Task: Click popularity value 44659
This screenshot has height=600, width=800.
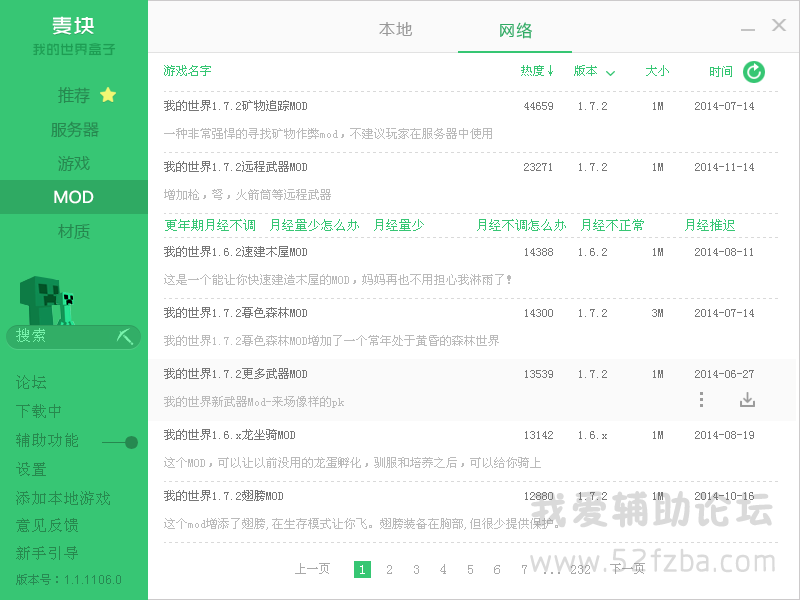Action: [x=538, y=106]
